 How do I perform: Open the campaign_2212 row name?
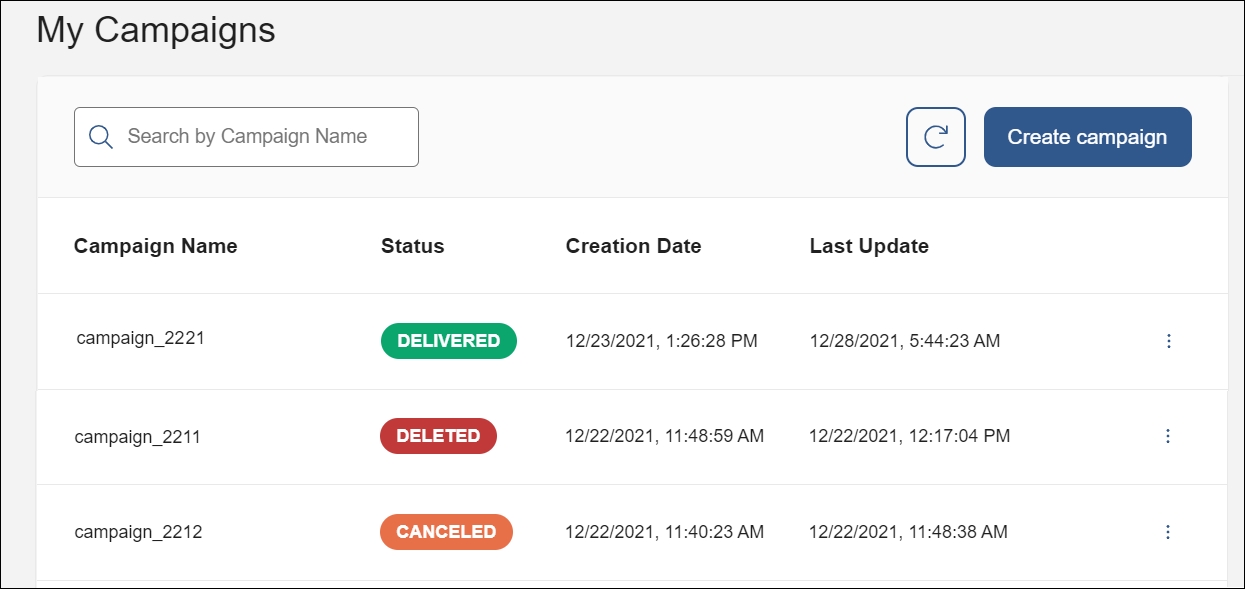point(138,532)
